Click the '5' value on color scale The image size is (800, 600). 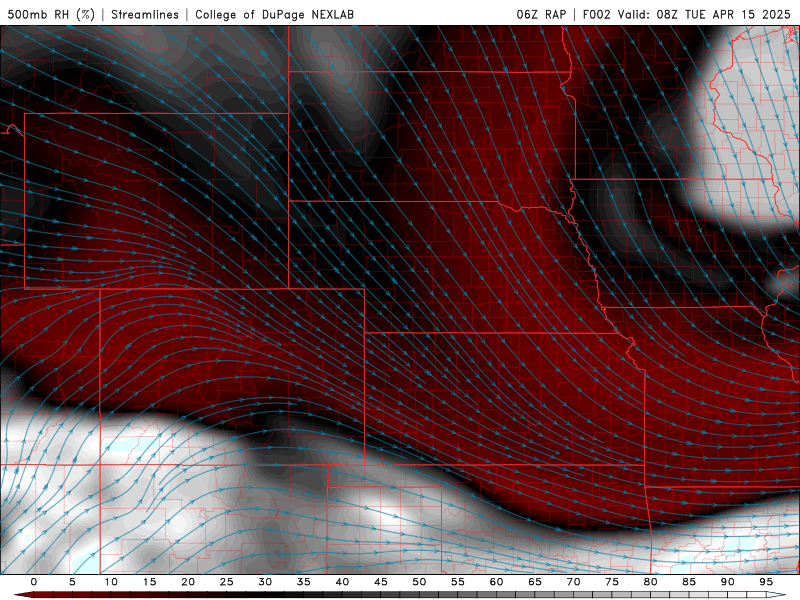pyautogui.click(x=72, y=582)
